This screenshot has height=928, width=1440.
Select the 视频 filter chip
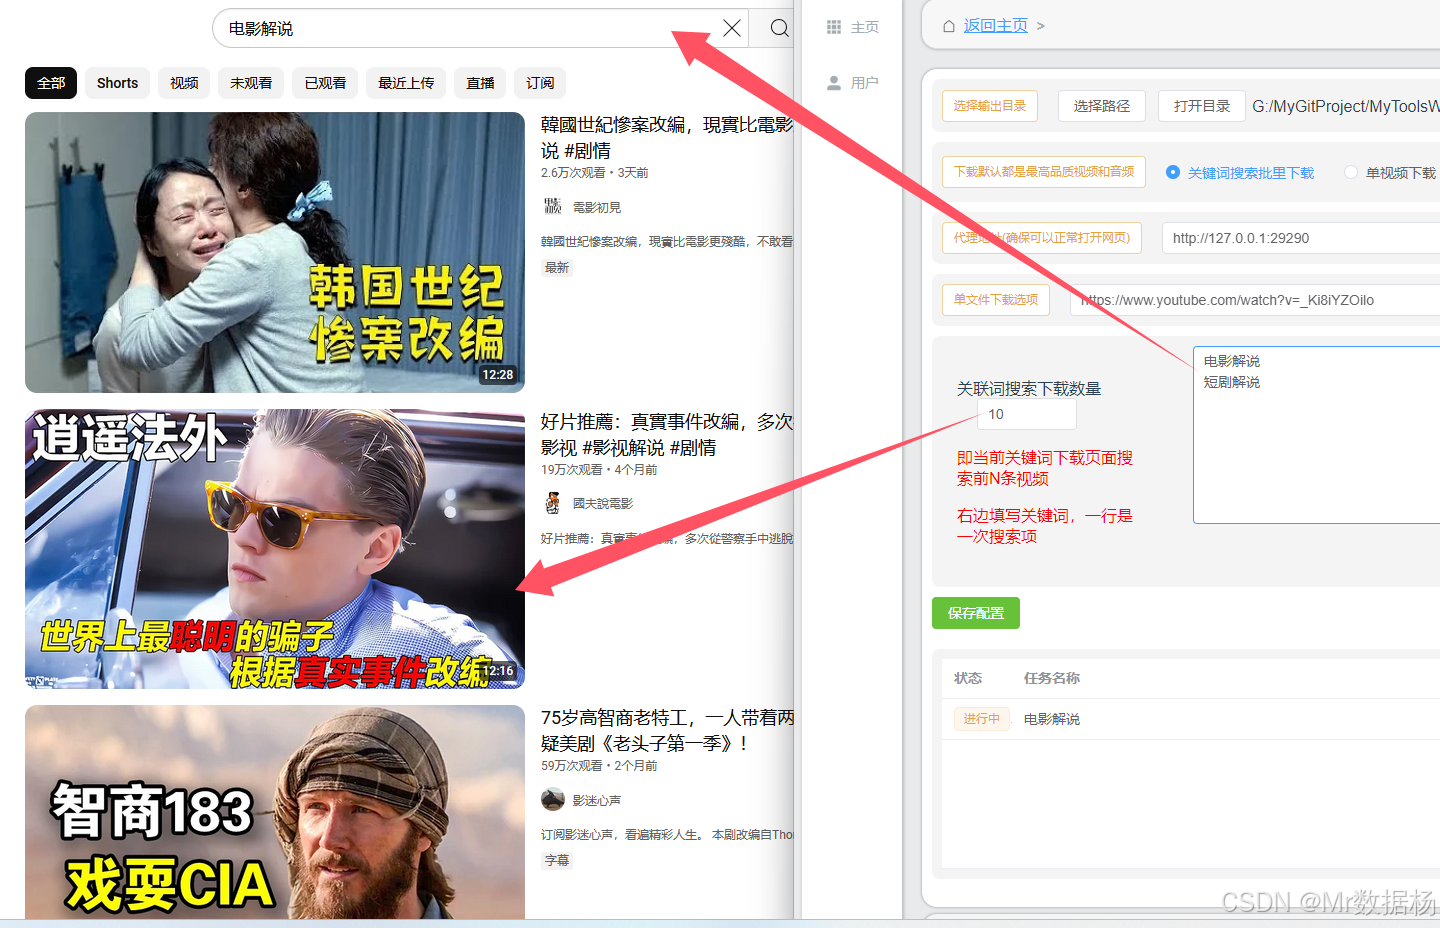(184, 83)
